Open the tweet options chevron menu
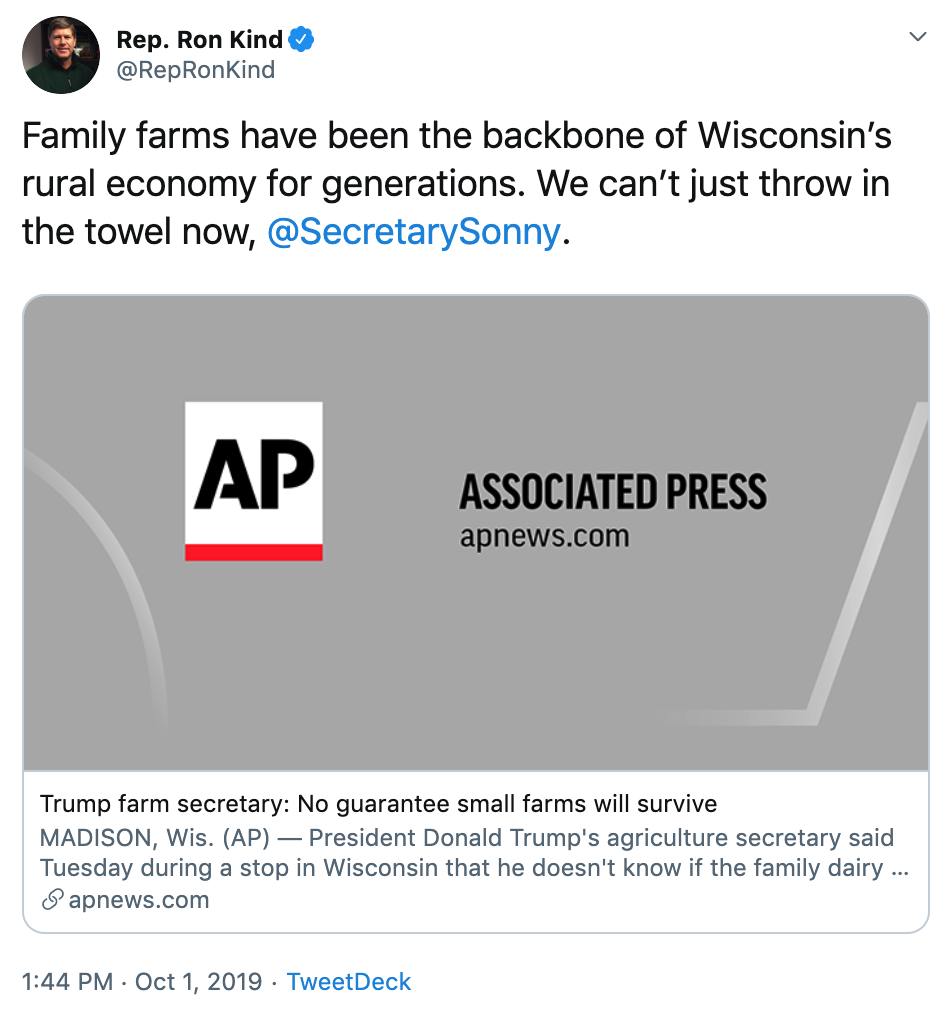952x1018 pixels. click(x=917, y=37)
